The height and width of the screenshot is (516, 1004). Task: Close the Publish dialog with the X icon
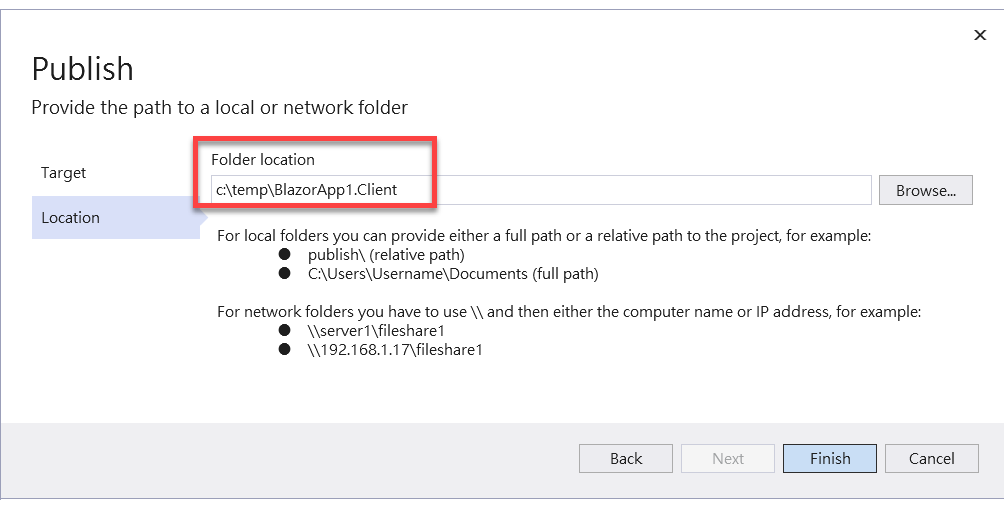tap(980, 35)
